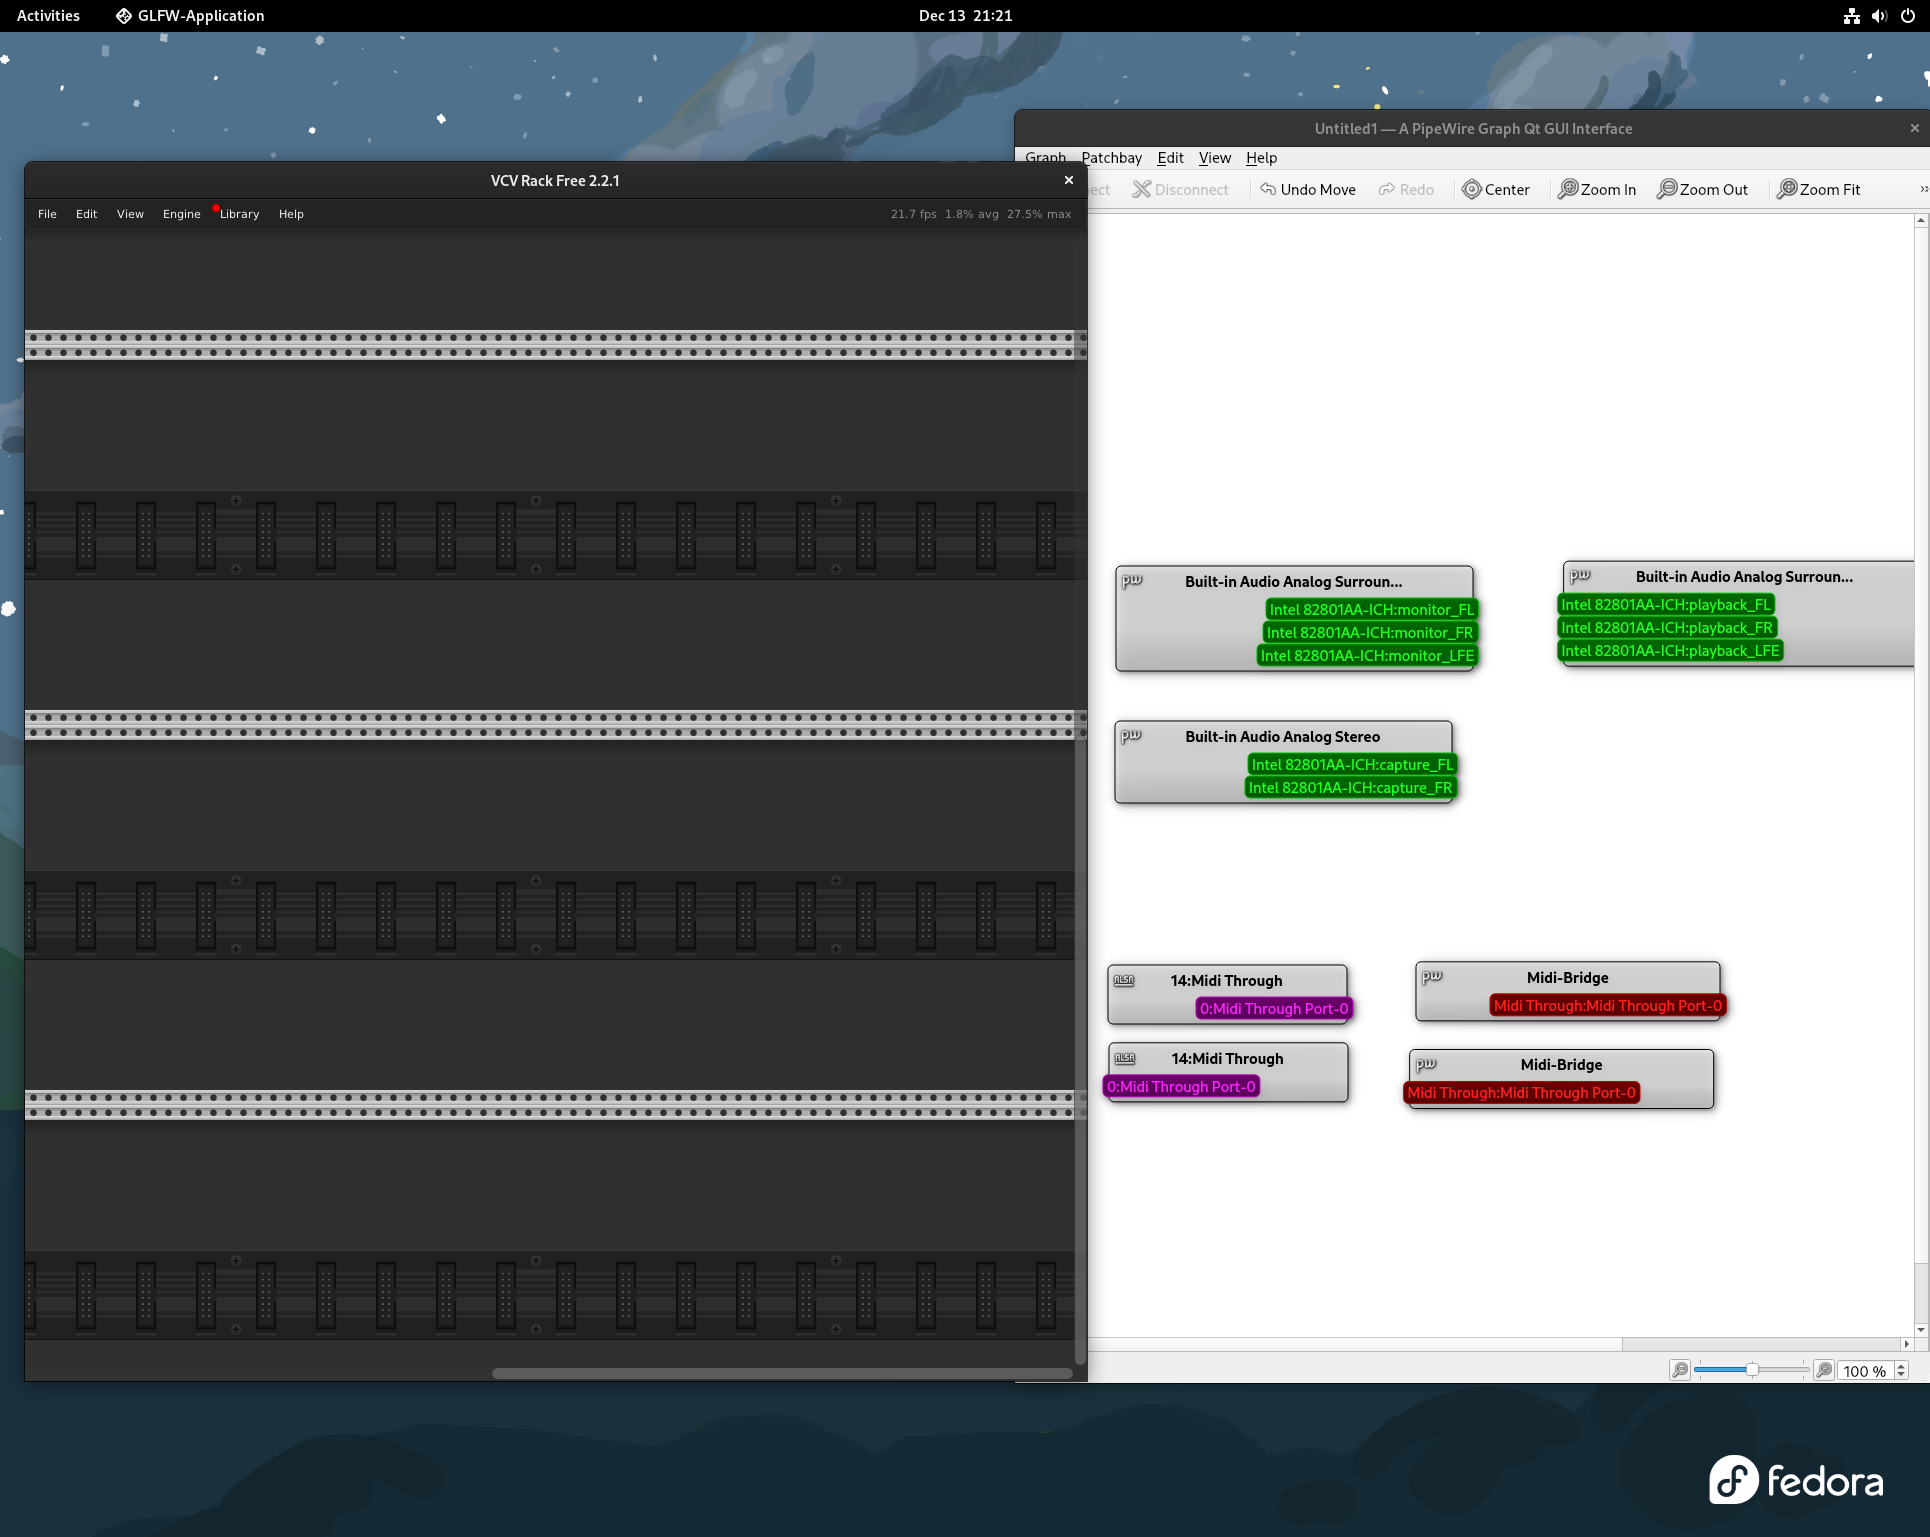Click the pw icon on the lower Midi-Bridge node

pos(1426,1064)
